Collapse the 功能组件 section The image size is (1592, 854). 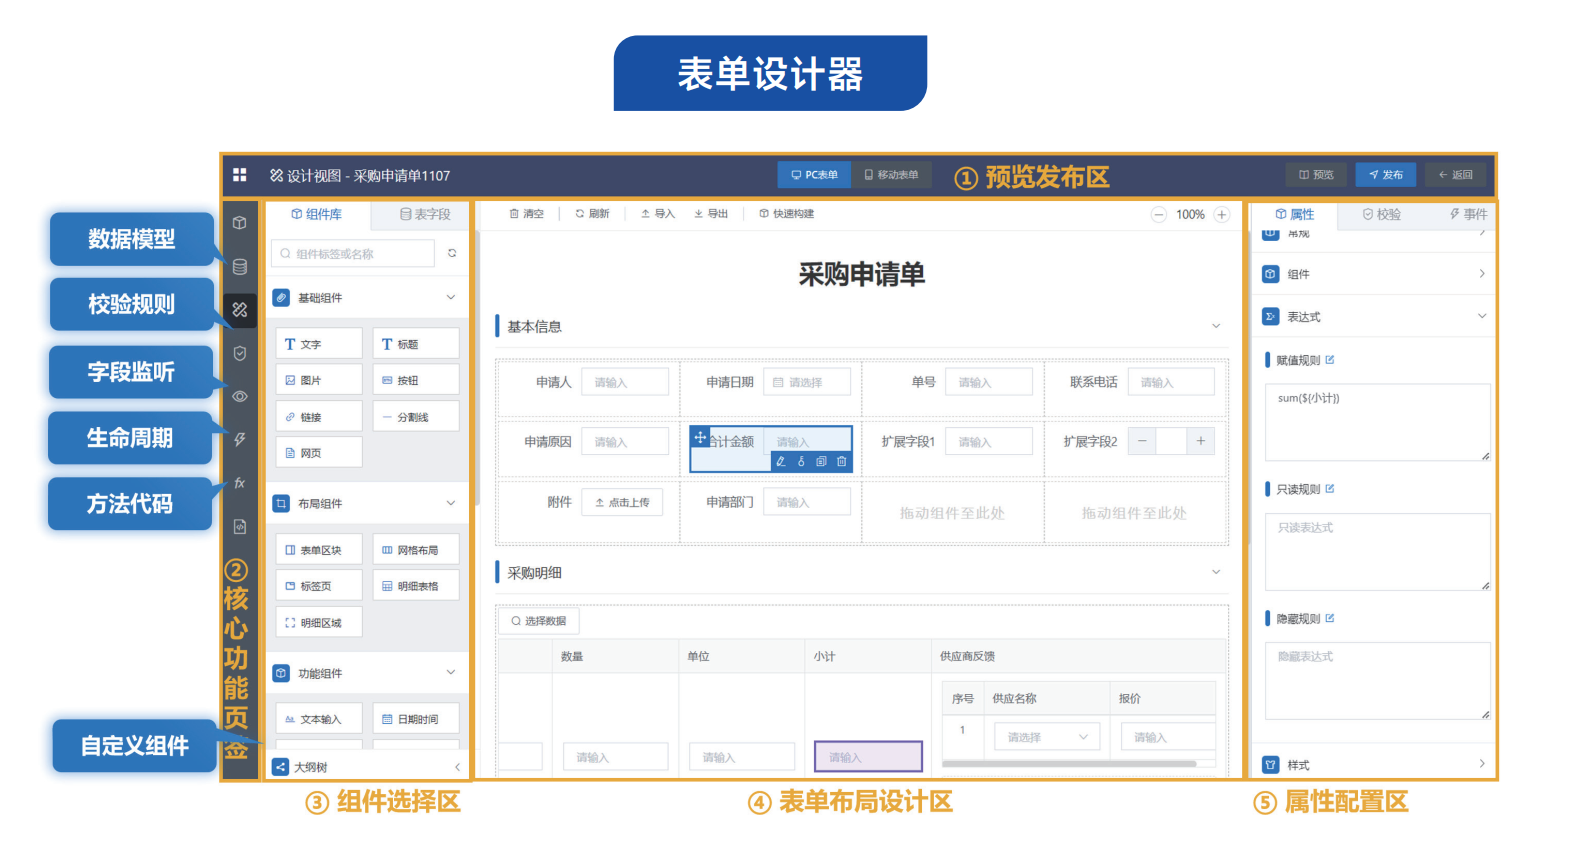[451, 672]
